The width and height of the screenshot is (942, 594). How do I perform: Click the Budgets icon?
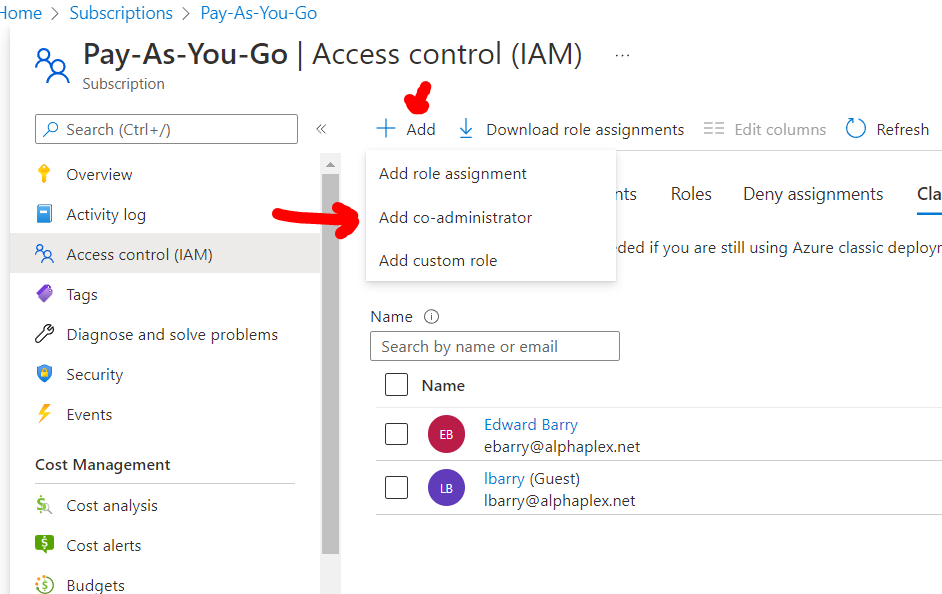click(x=44, y=584)
